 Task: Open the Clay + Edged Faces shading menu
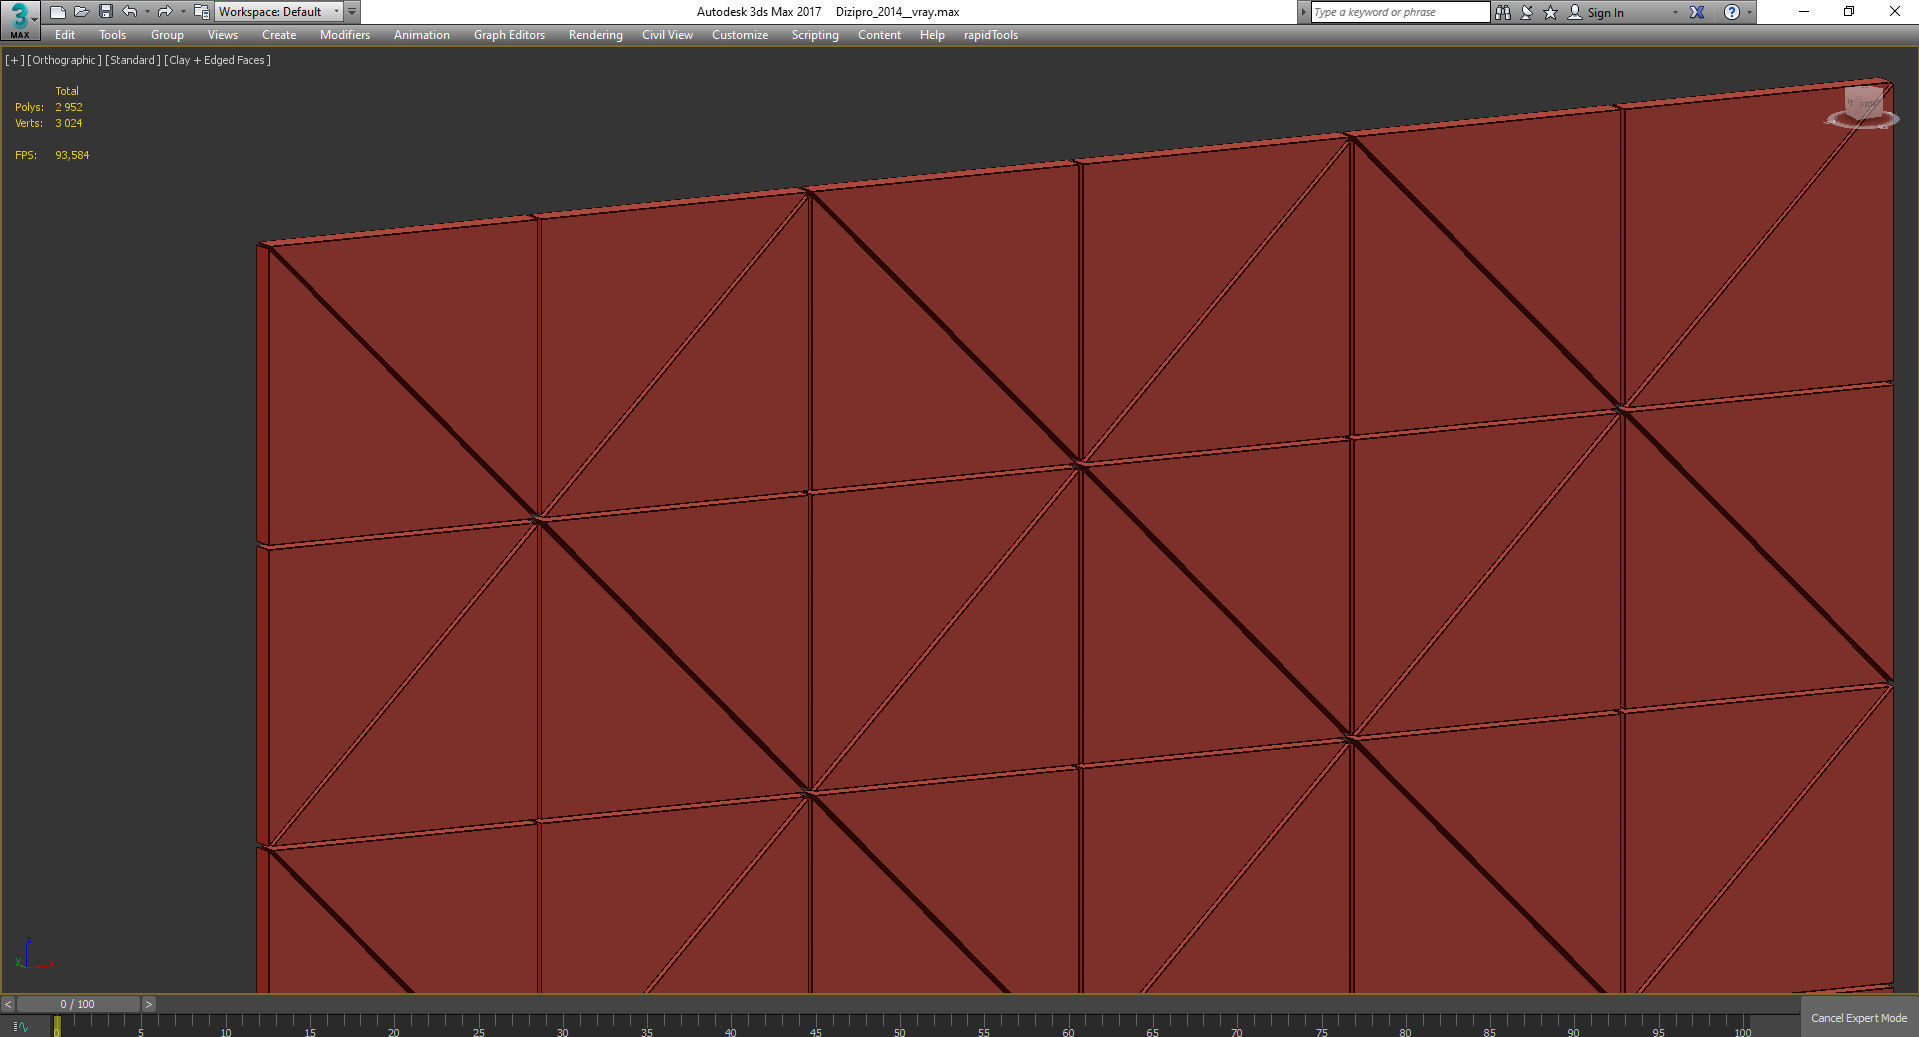click(x=217, y=60)
